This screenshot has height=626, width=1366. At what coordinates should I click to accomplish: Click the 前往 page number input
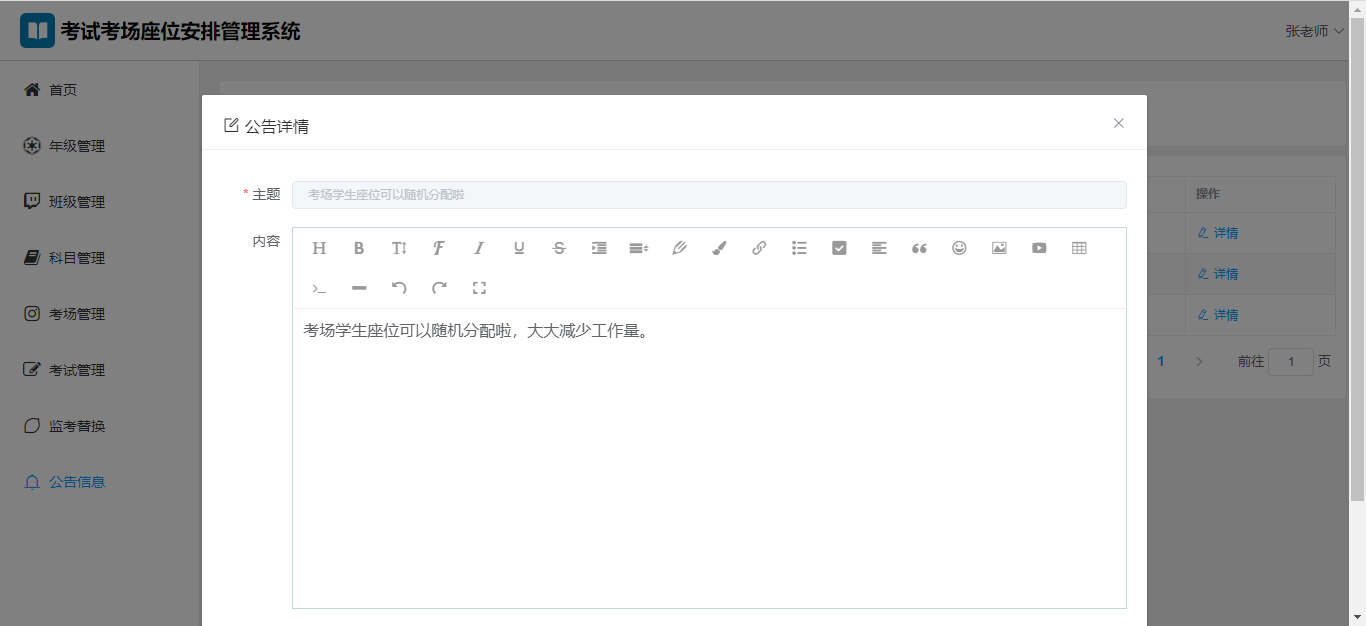tap(1291, 361)
